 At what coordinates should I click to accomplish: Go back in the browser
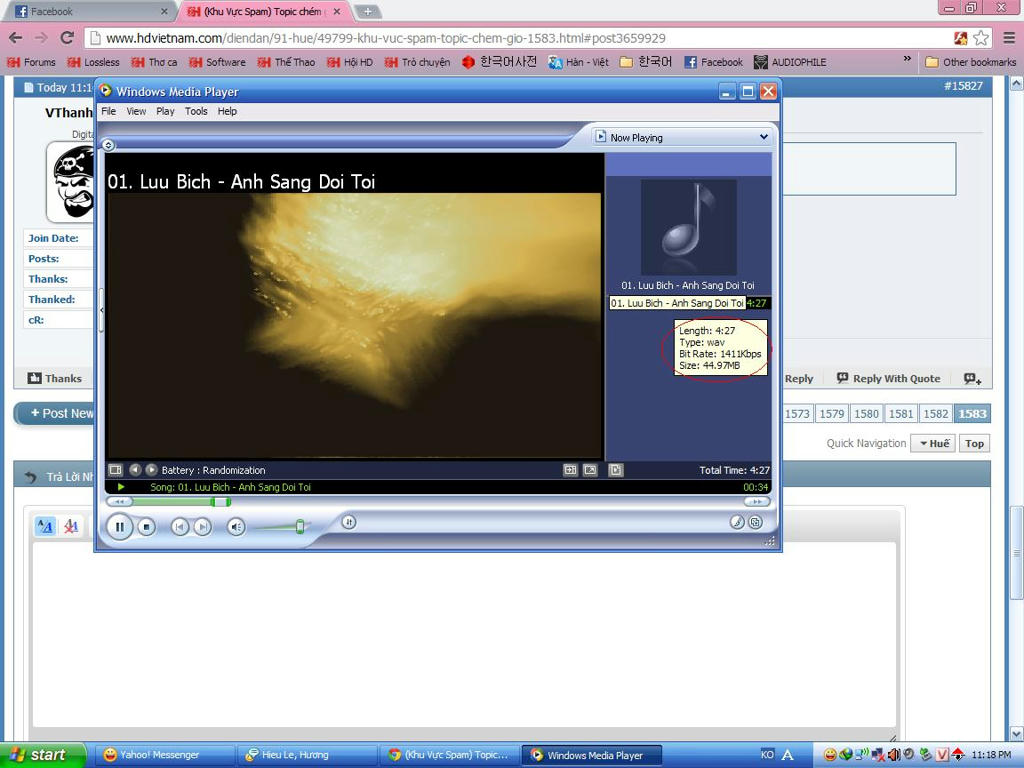(16, 38)
